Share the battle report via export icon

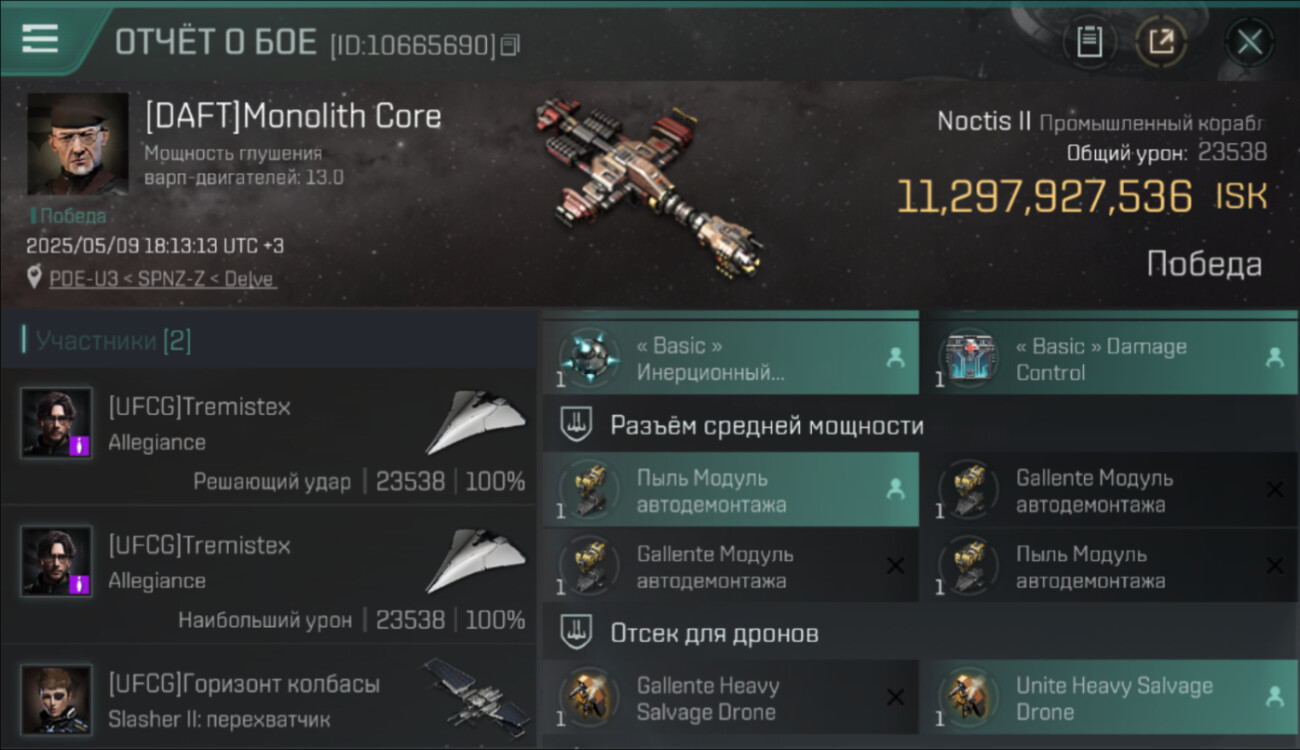click(x=1161, y=42)
